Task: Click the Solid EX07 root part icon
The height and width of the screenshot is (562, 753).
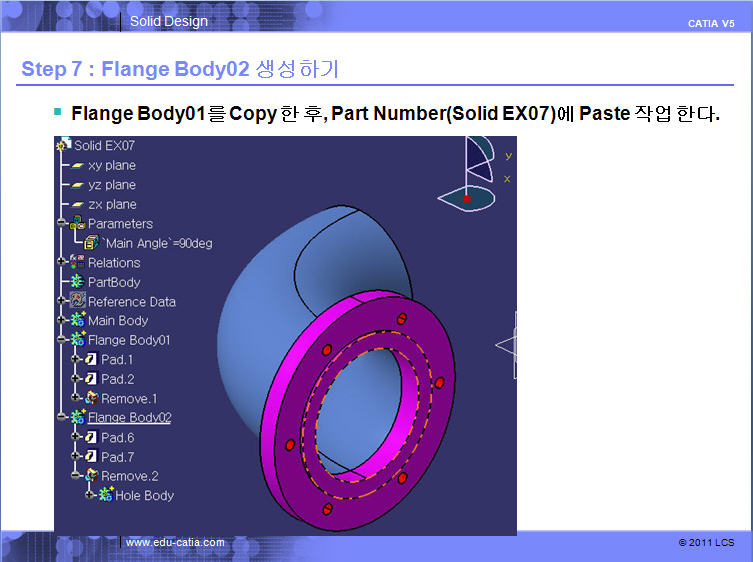Action: 64,144
